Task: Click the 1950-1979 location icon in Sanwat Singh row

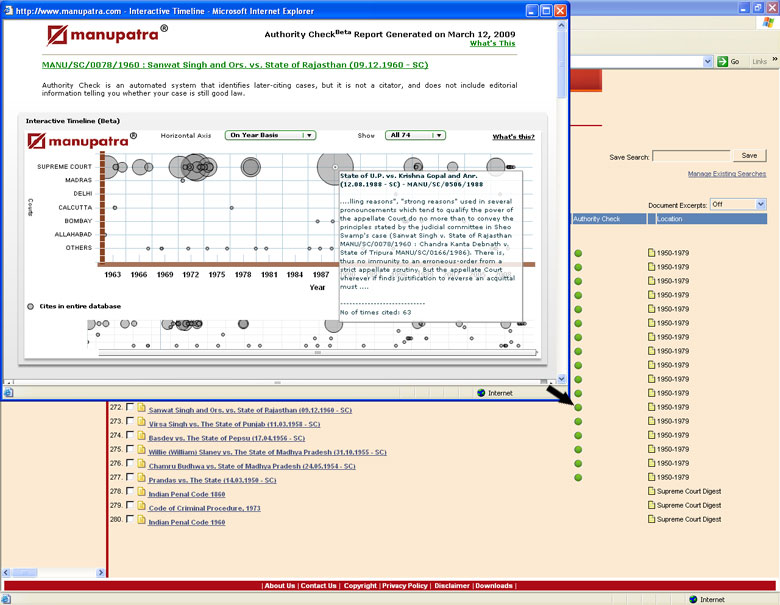Action: point(651,407)
